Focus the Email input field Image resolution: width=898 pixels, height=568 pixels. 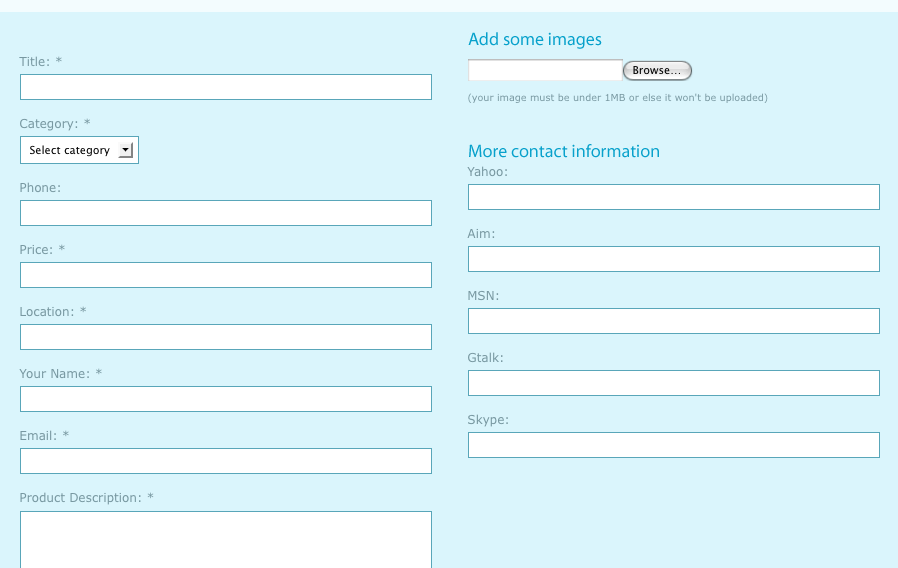click(226, 461)
